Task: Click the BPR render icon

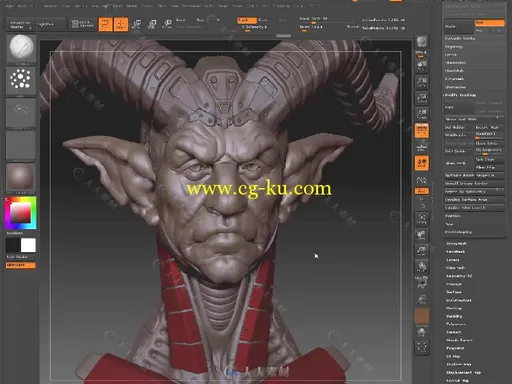Action: pyautogui.click(x=422, y=43)
